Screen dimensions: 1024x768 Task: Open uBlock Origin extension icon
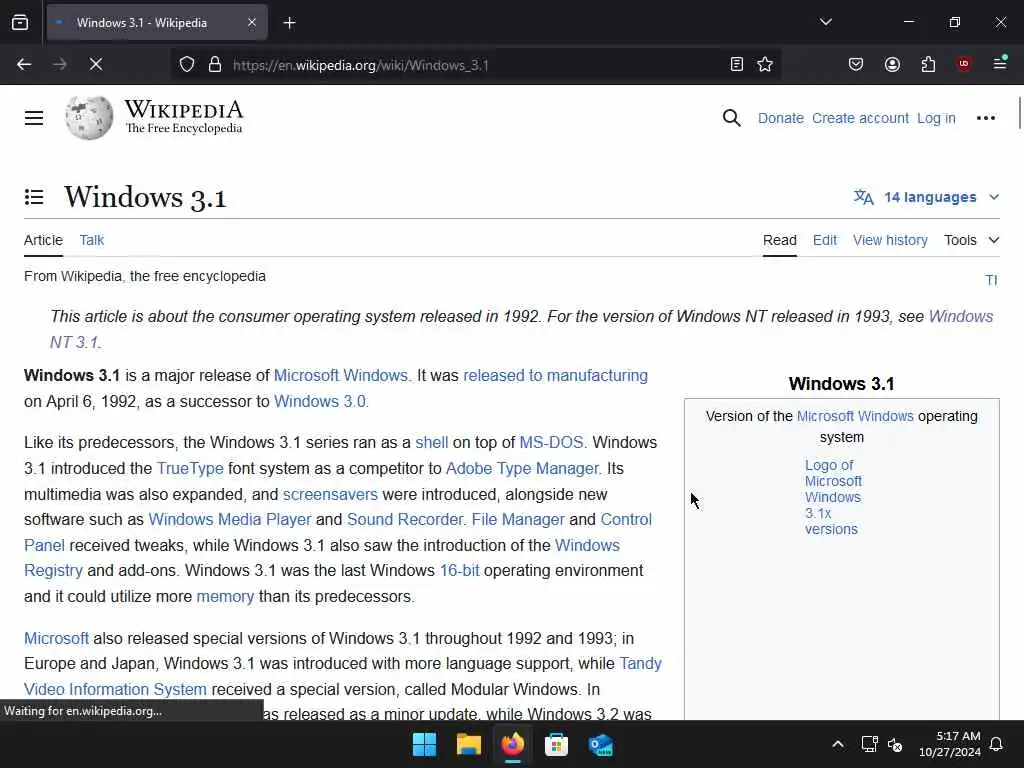963,64
